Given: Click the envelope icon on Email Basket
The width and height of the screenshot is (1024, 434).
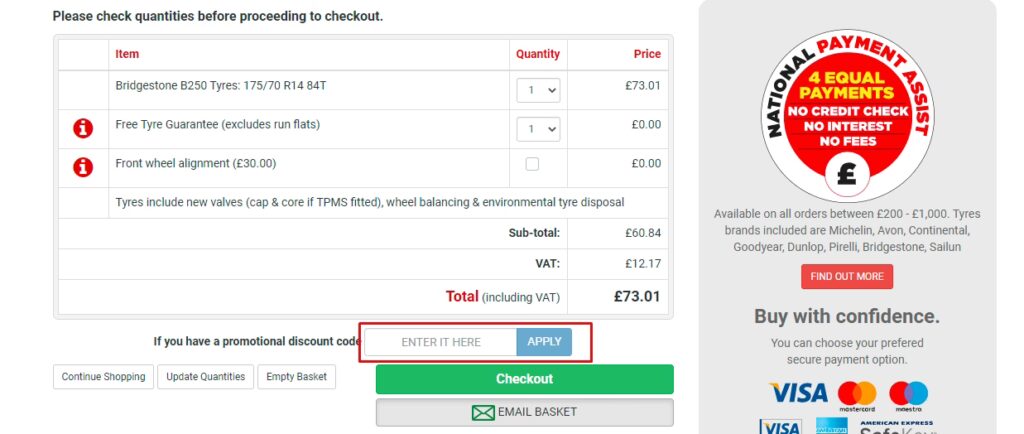Looking at the screenshot, I should [x=483, y=412].
